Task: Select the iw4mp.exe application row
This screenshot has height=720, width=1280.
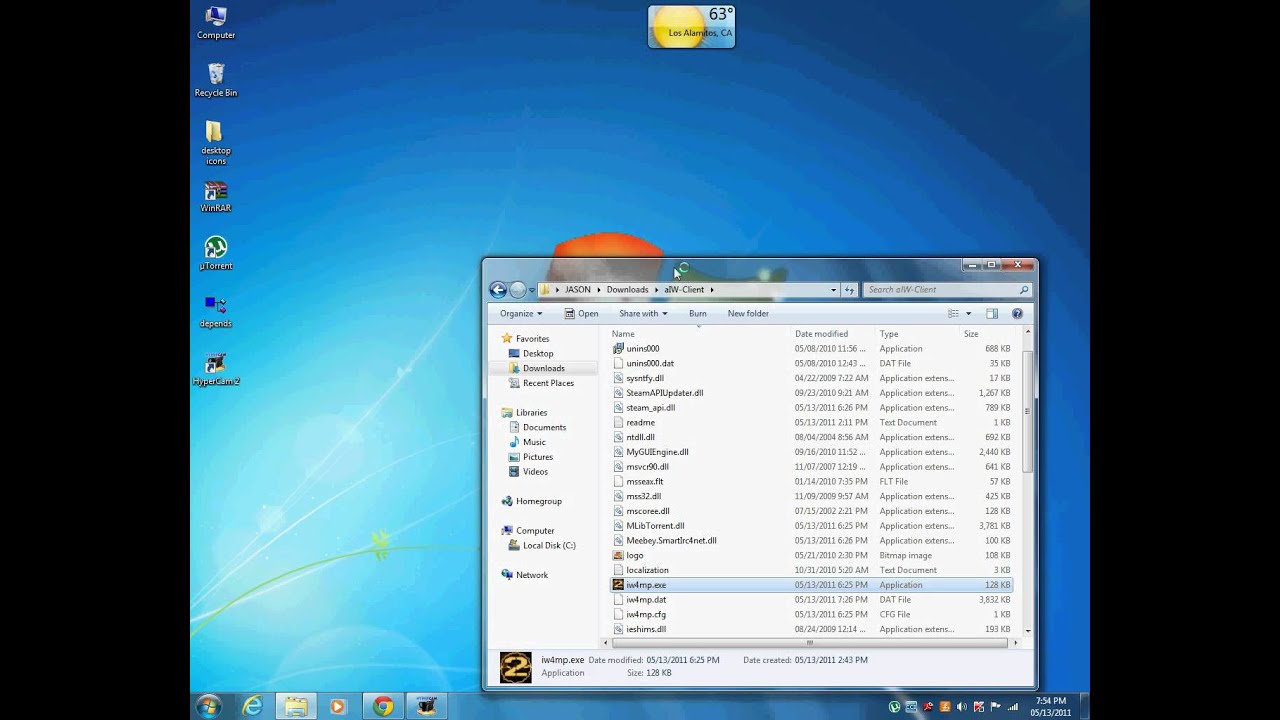Action: pos(811,585)
